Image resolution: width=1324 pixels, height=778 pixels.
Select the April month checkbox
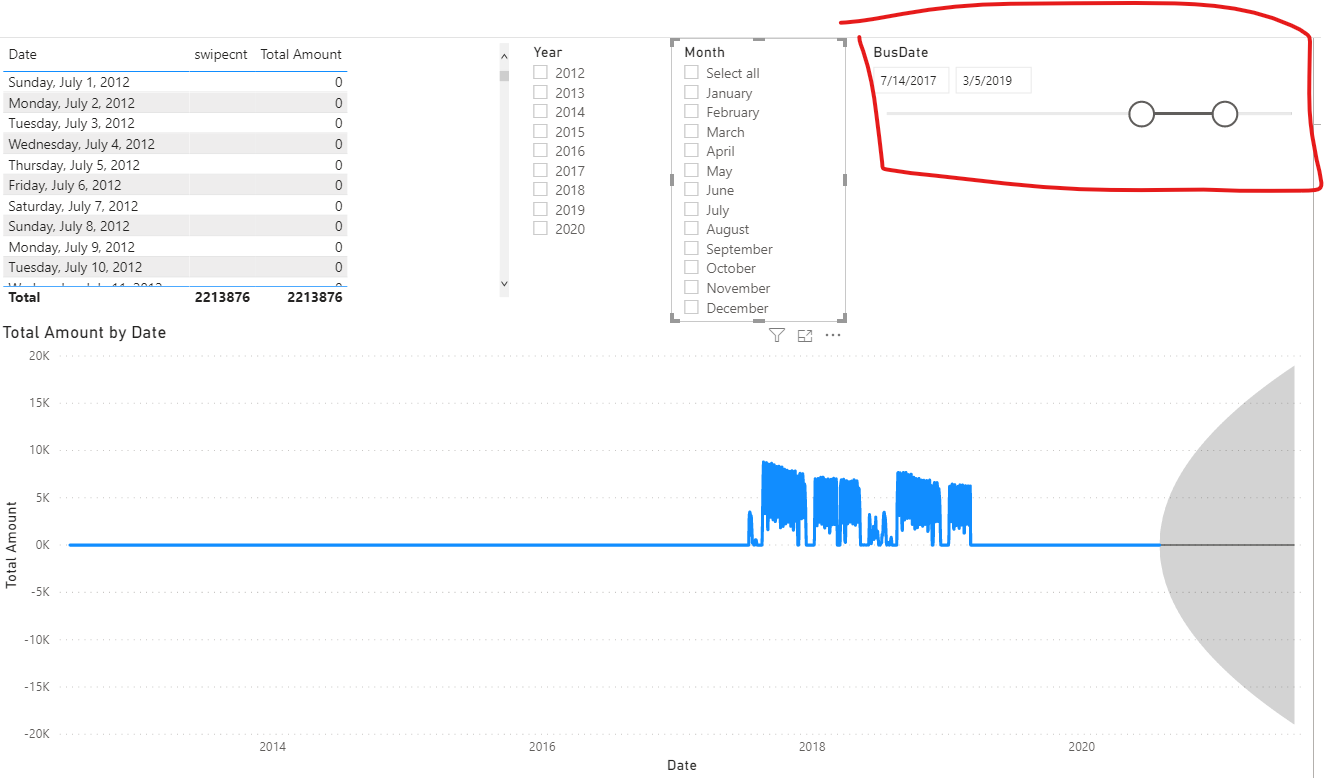[692, 150]
